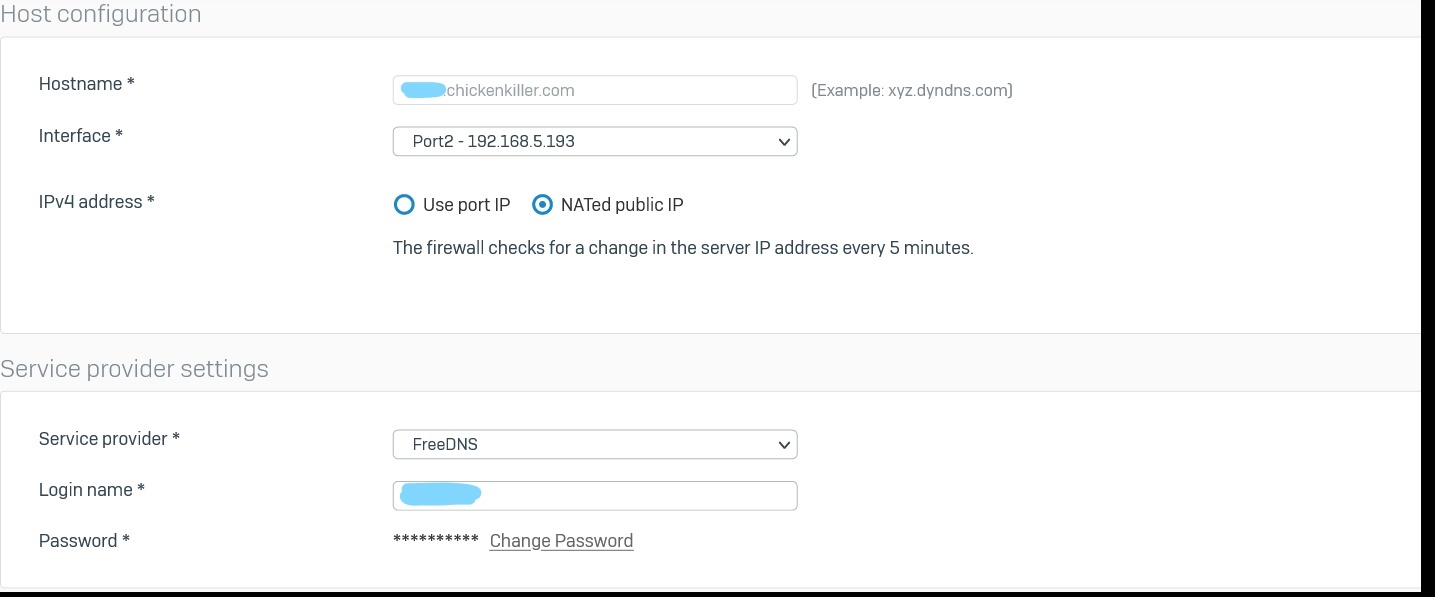Click the IPv4 address field label
Viewport: 1435px width, 597px height.
click(x=97, y=202)
